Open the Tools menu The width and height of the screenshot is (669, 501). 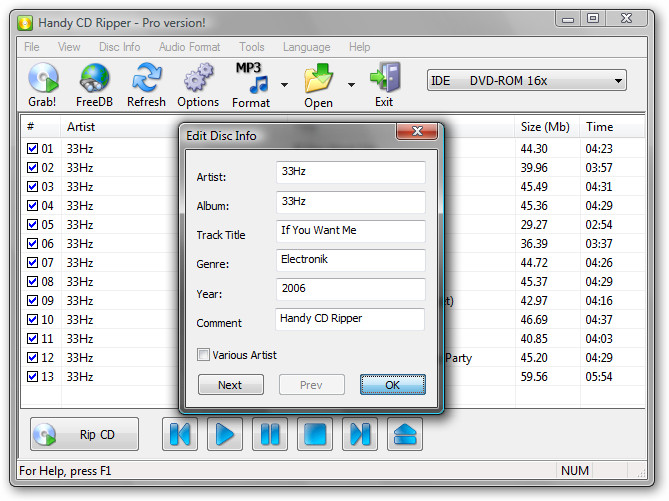pyautogui.click(x=252, y=47)
